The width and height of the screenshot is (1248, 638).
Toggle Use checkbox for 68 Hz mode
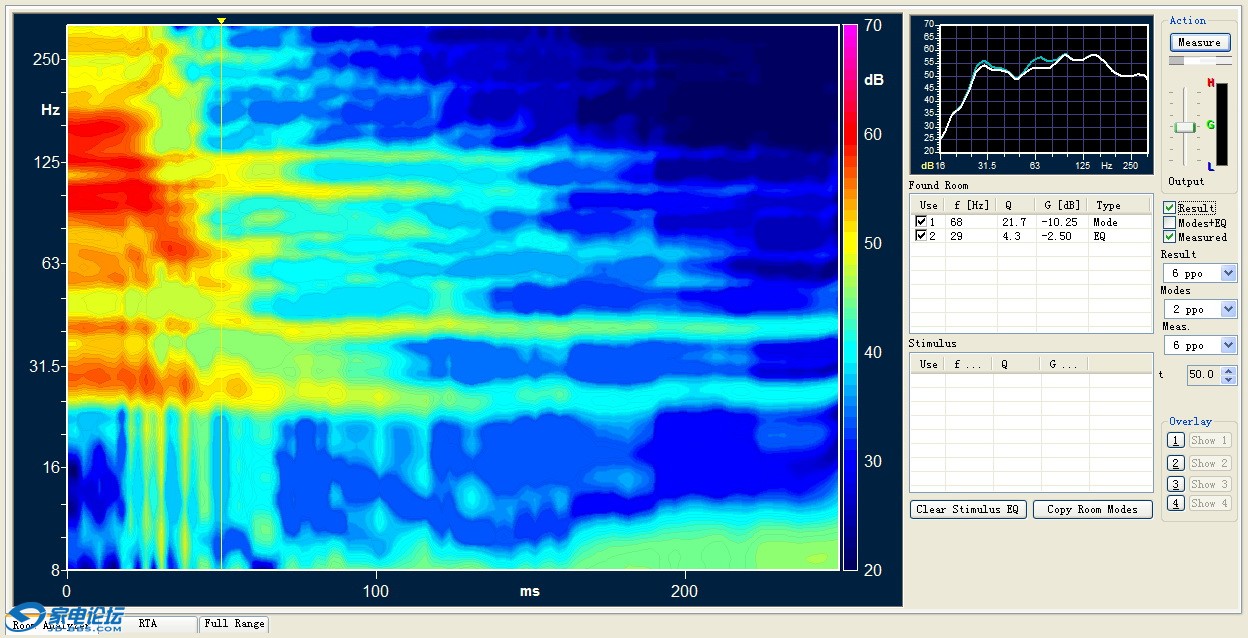pyautogui.click(x=921, y=222)
